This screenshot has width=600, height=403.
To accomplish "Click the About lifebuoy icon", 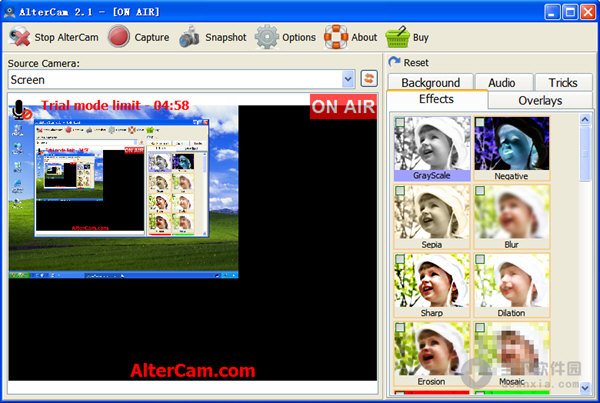I will tap(336, 37).
